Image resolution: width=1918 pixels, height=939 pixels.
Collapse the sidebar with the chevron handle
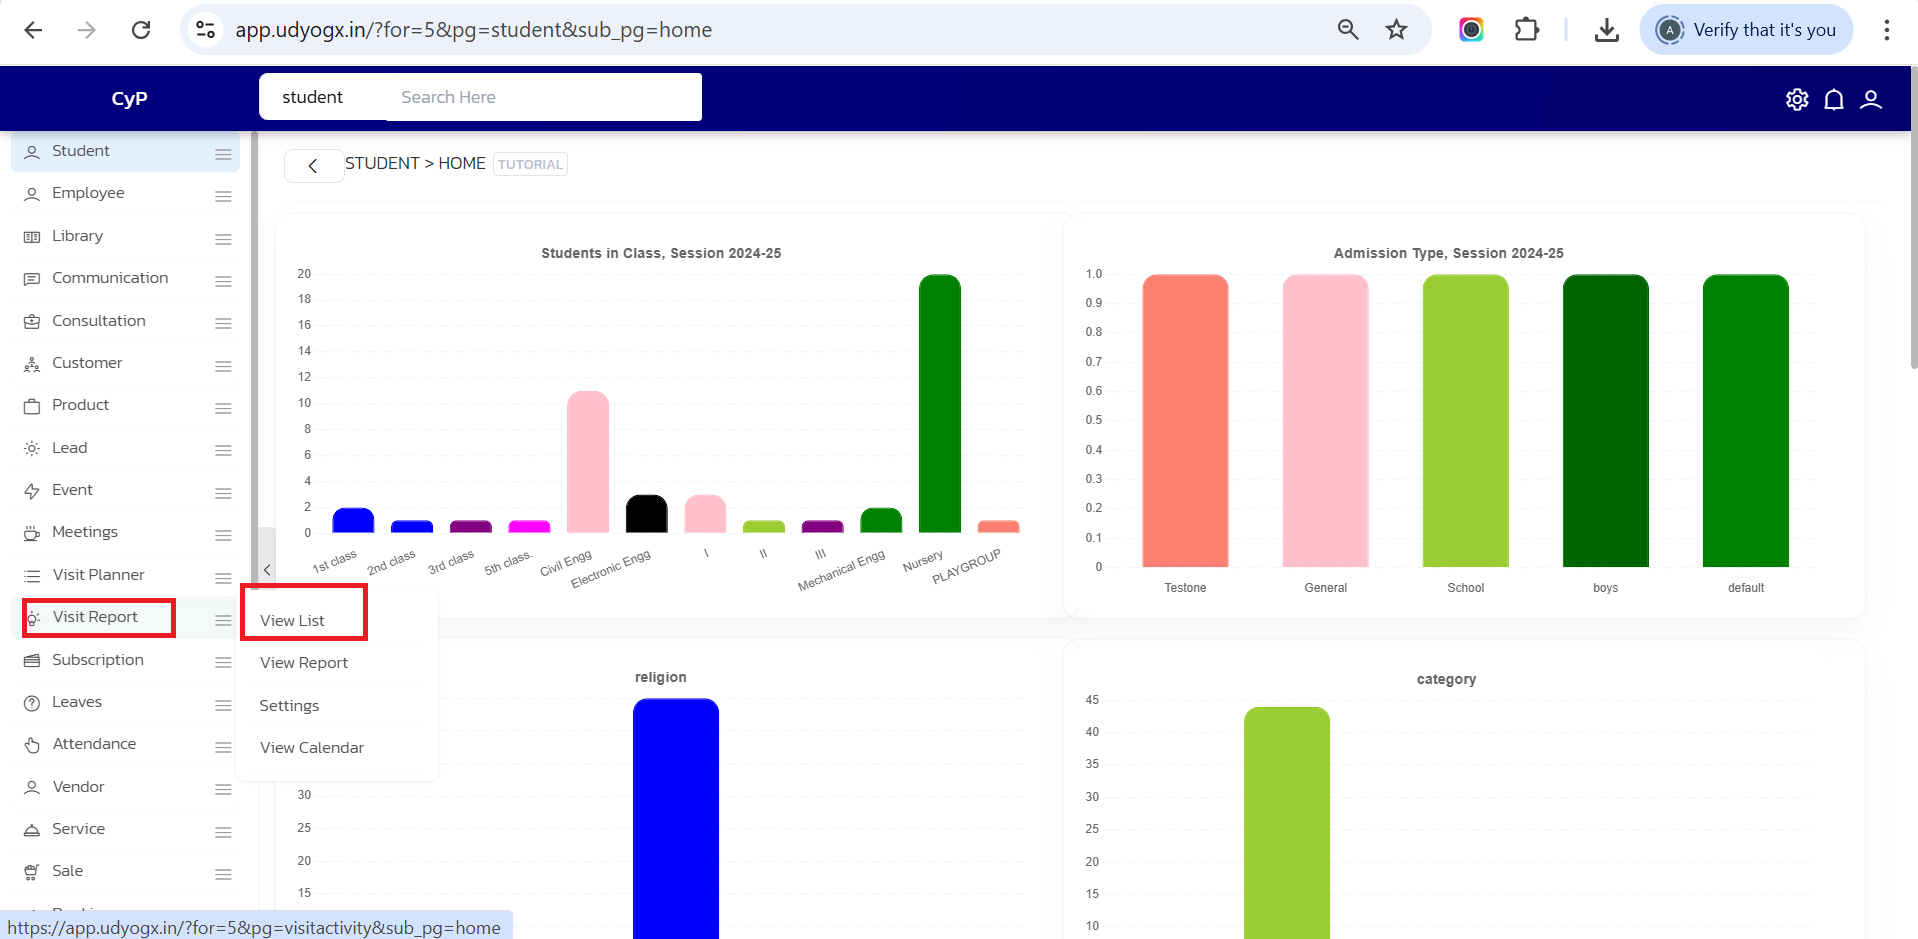click(x=267, y=570)
